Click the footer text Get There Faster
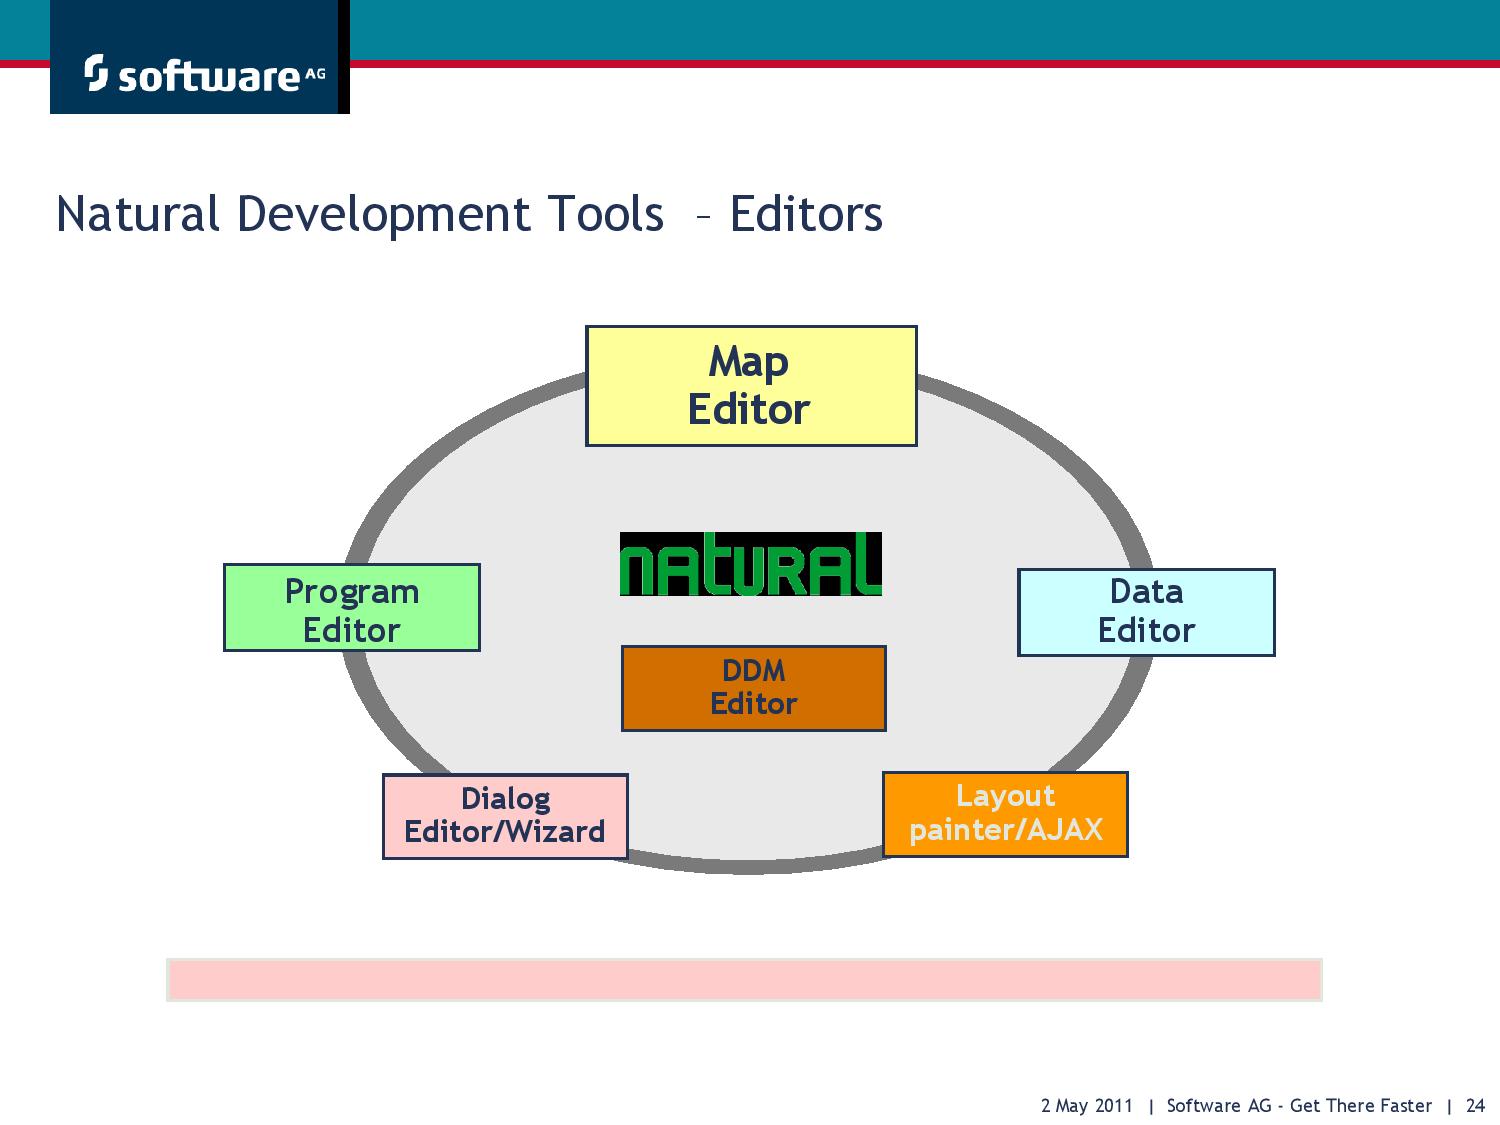 [1361, 1105]
